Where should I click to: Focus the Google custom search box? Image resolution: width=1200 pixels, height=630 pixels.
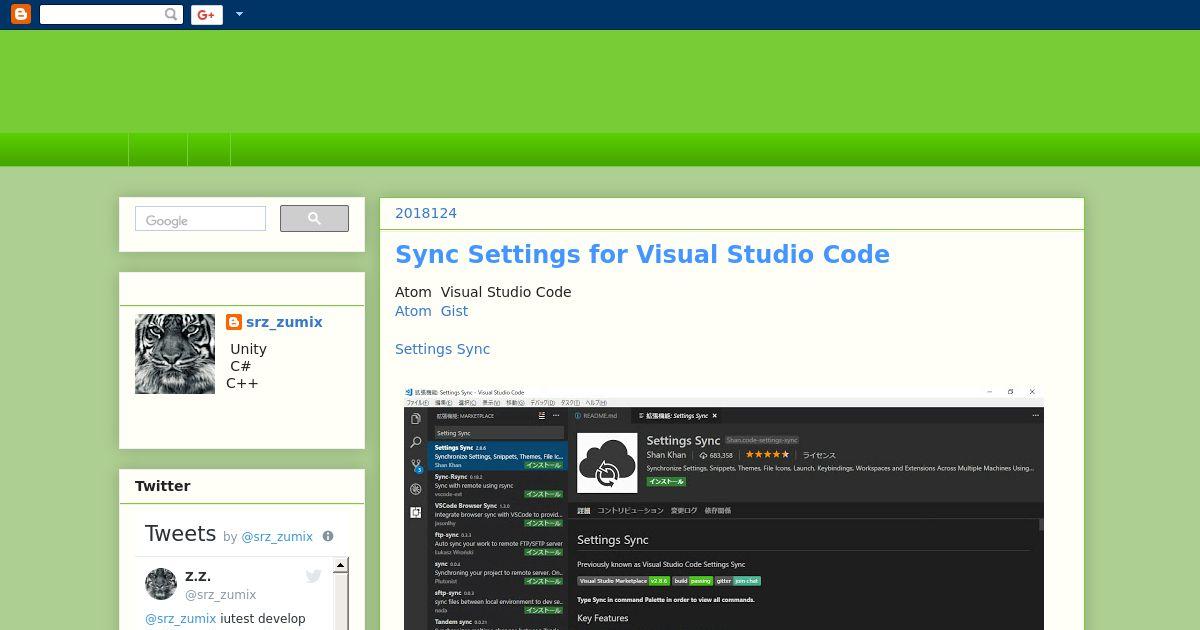(x=200, y=219)
